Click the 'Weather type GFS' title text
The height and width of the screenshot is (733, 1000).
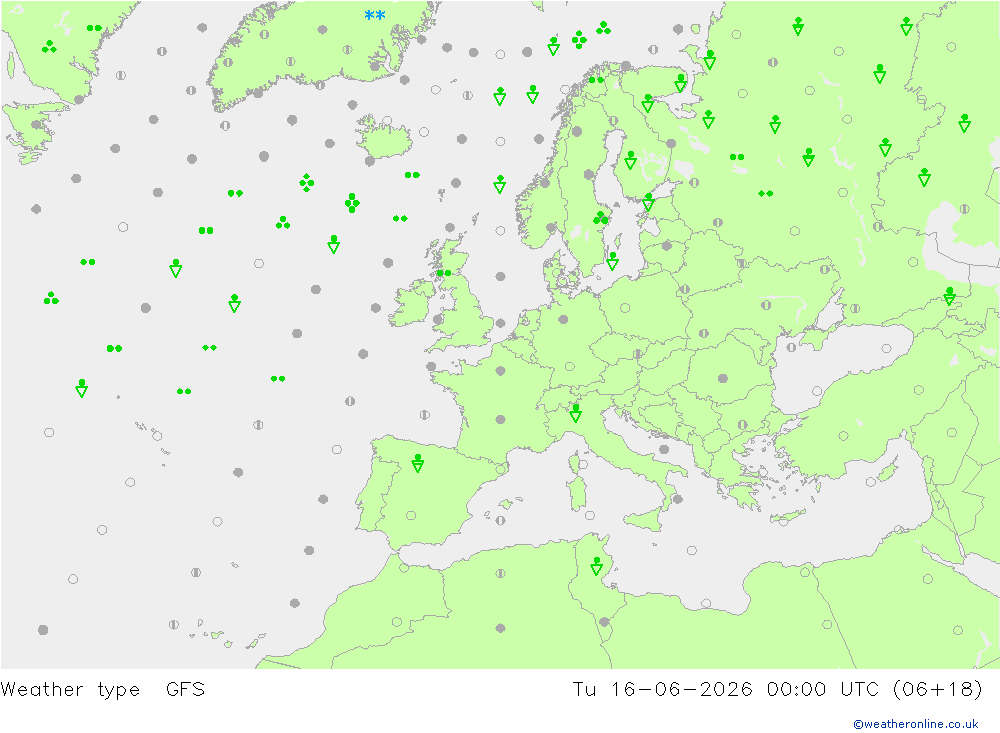tap(103, 690)
